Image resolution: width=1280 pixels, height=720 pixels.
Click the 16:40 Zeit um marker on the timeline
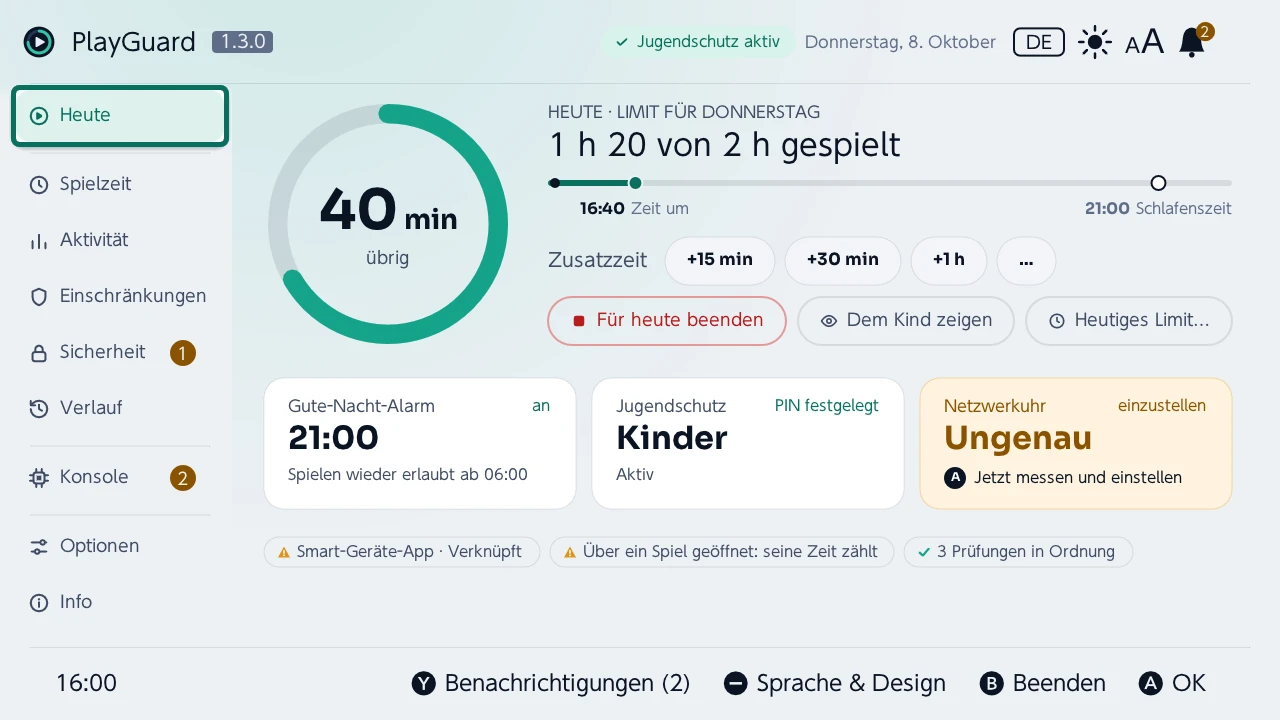635,183
